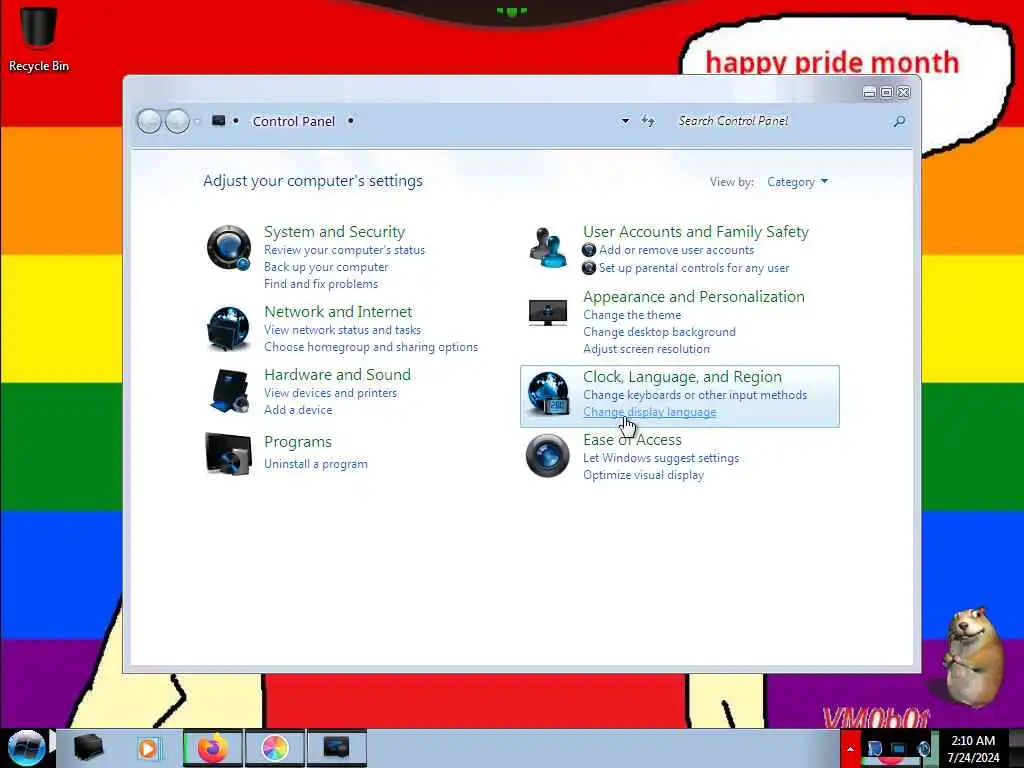Click the Control Panel icon in the address bar

(219, 121)
